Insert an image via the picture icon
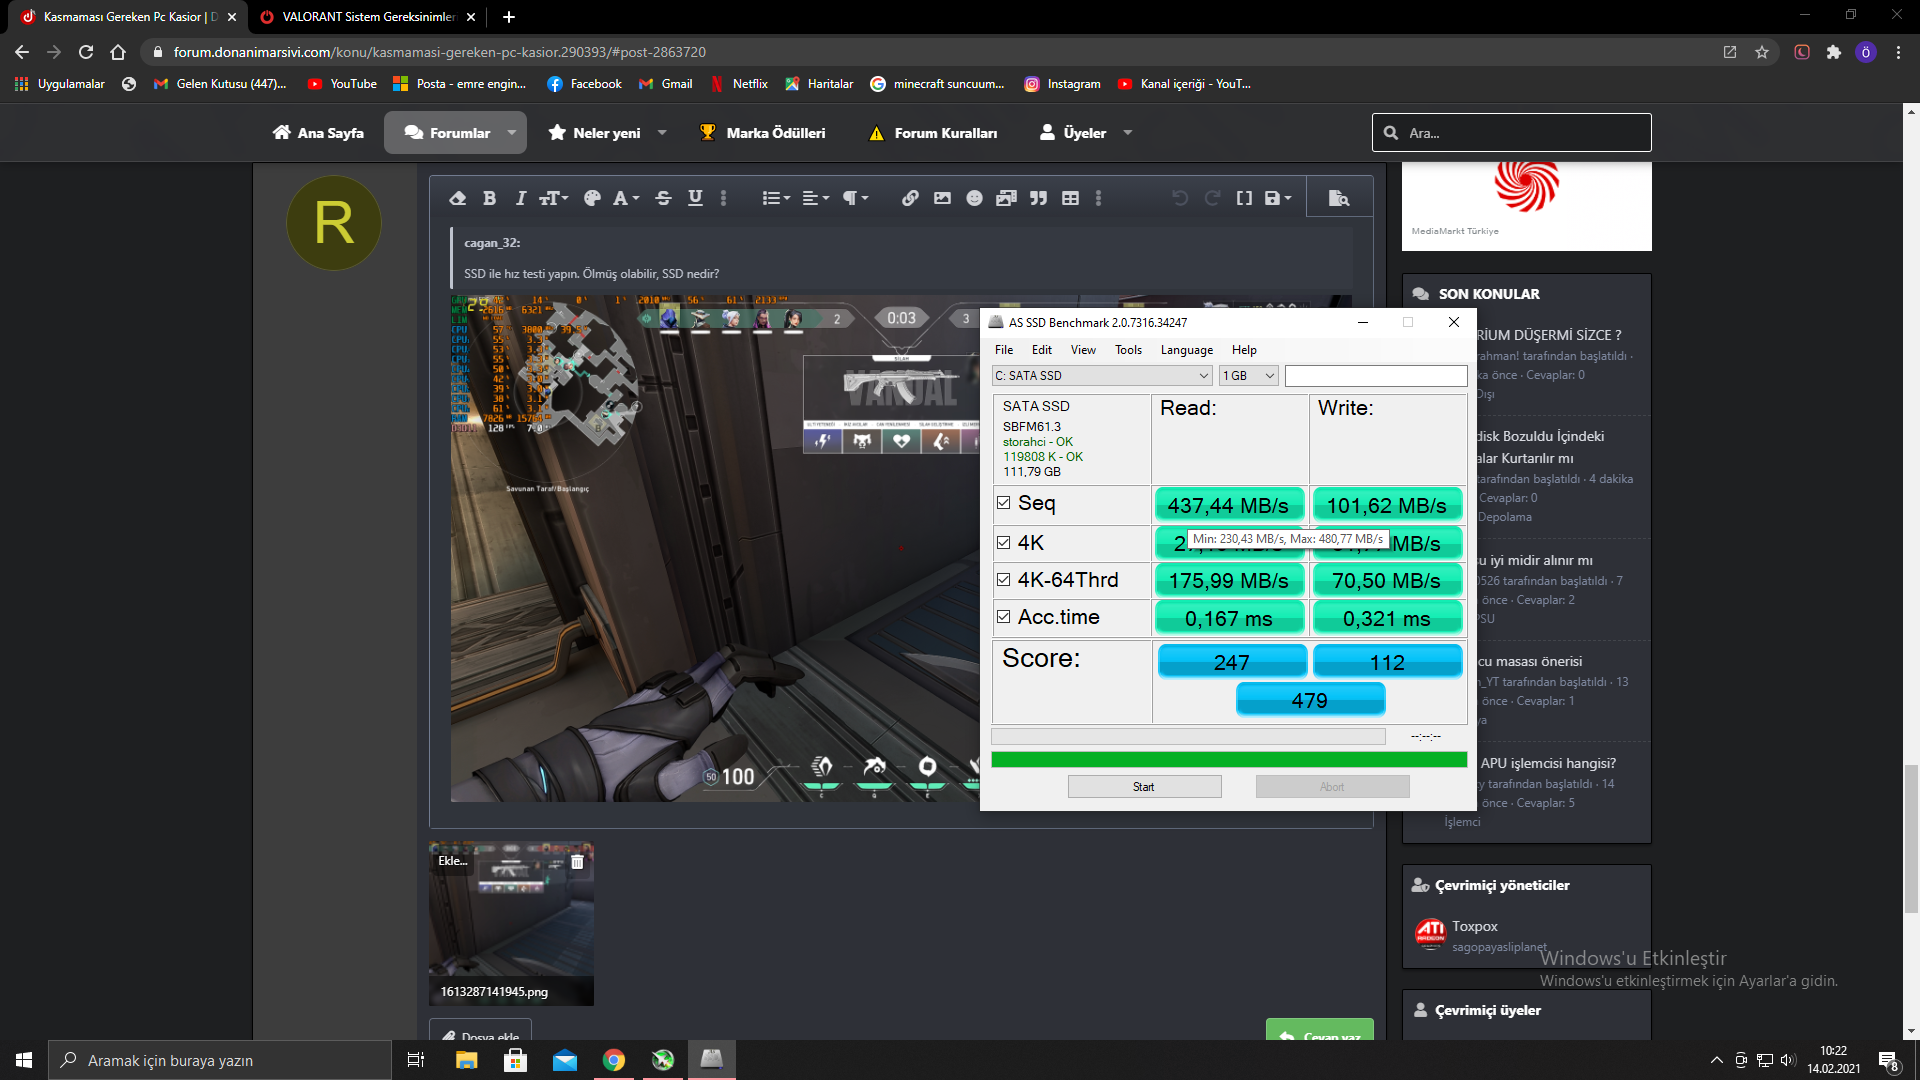The image size is (1920, 1080). point(942,198)
